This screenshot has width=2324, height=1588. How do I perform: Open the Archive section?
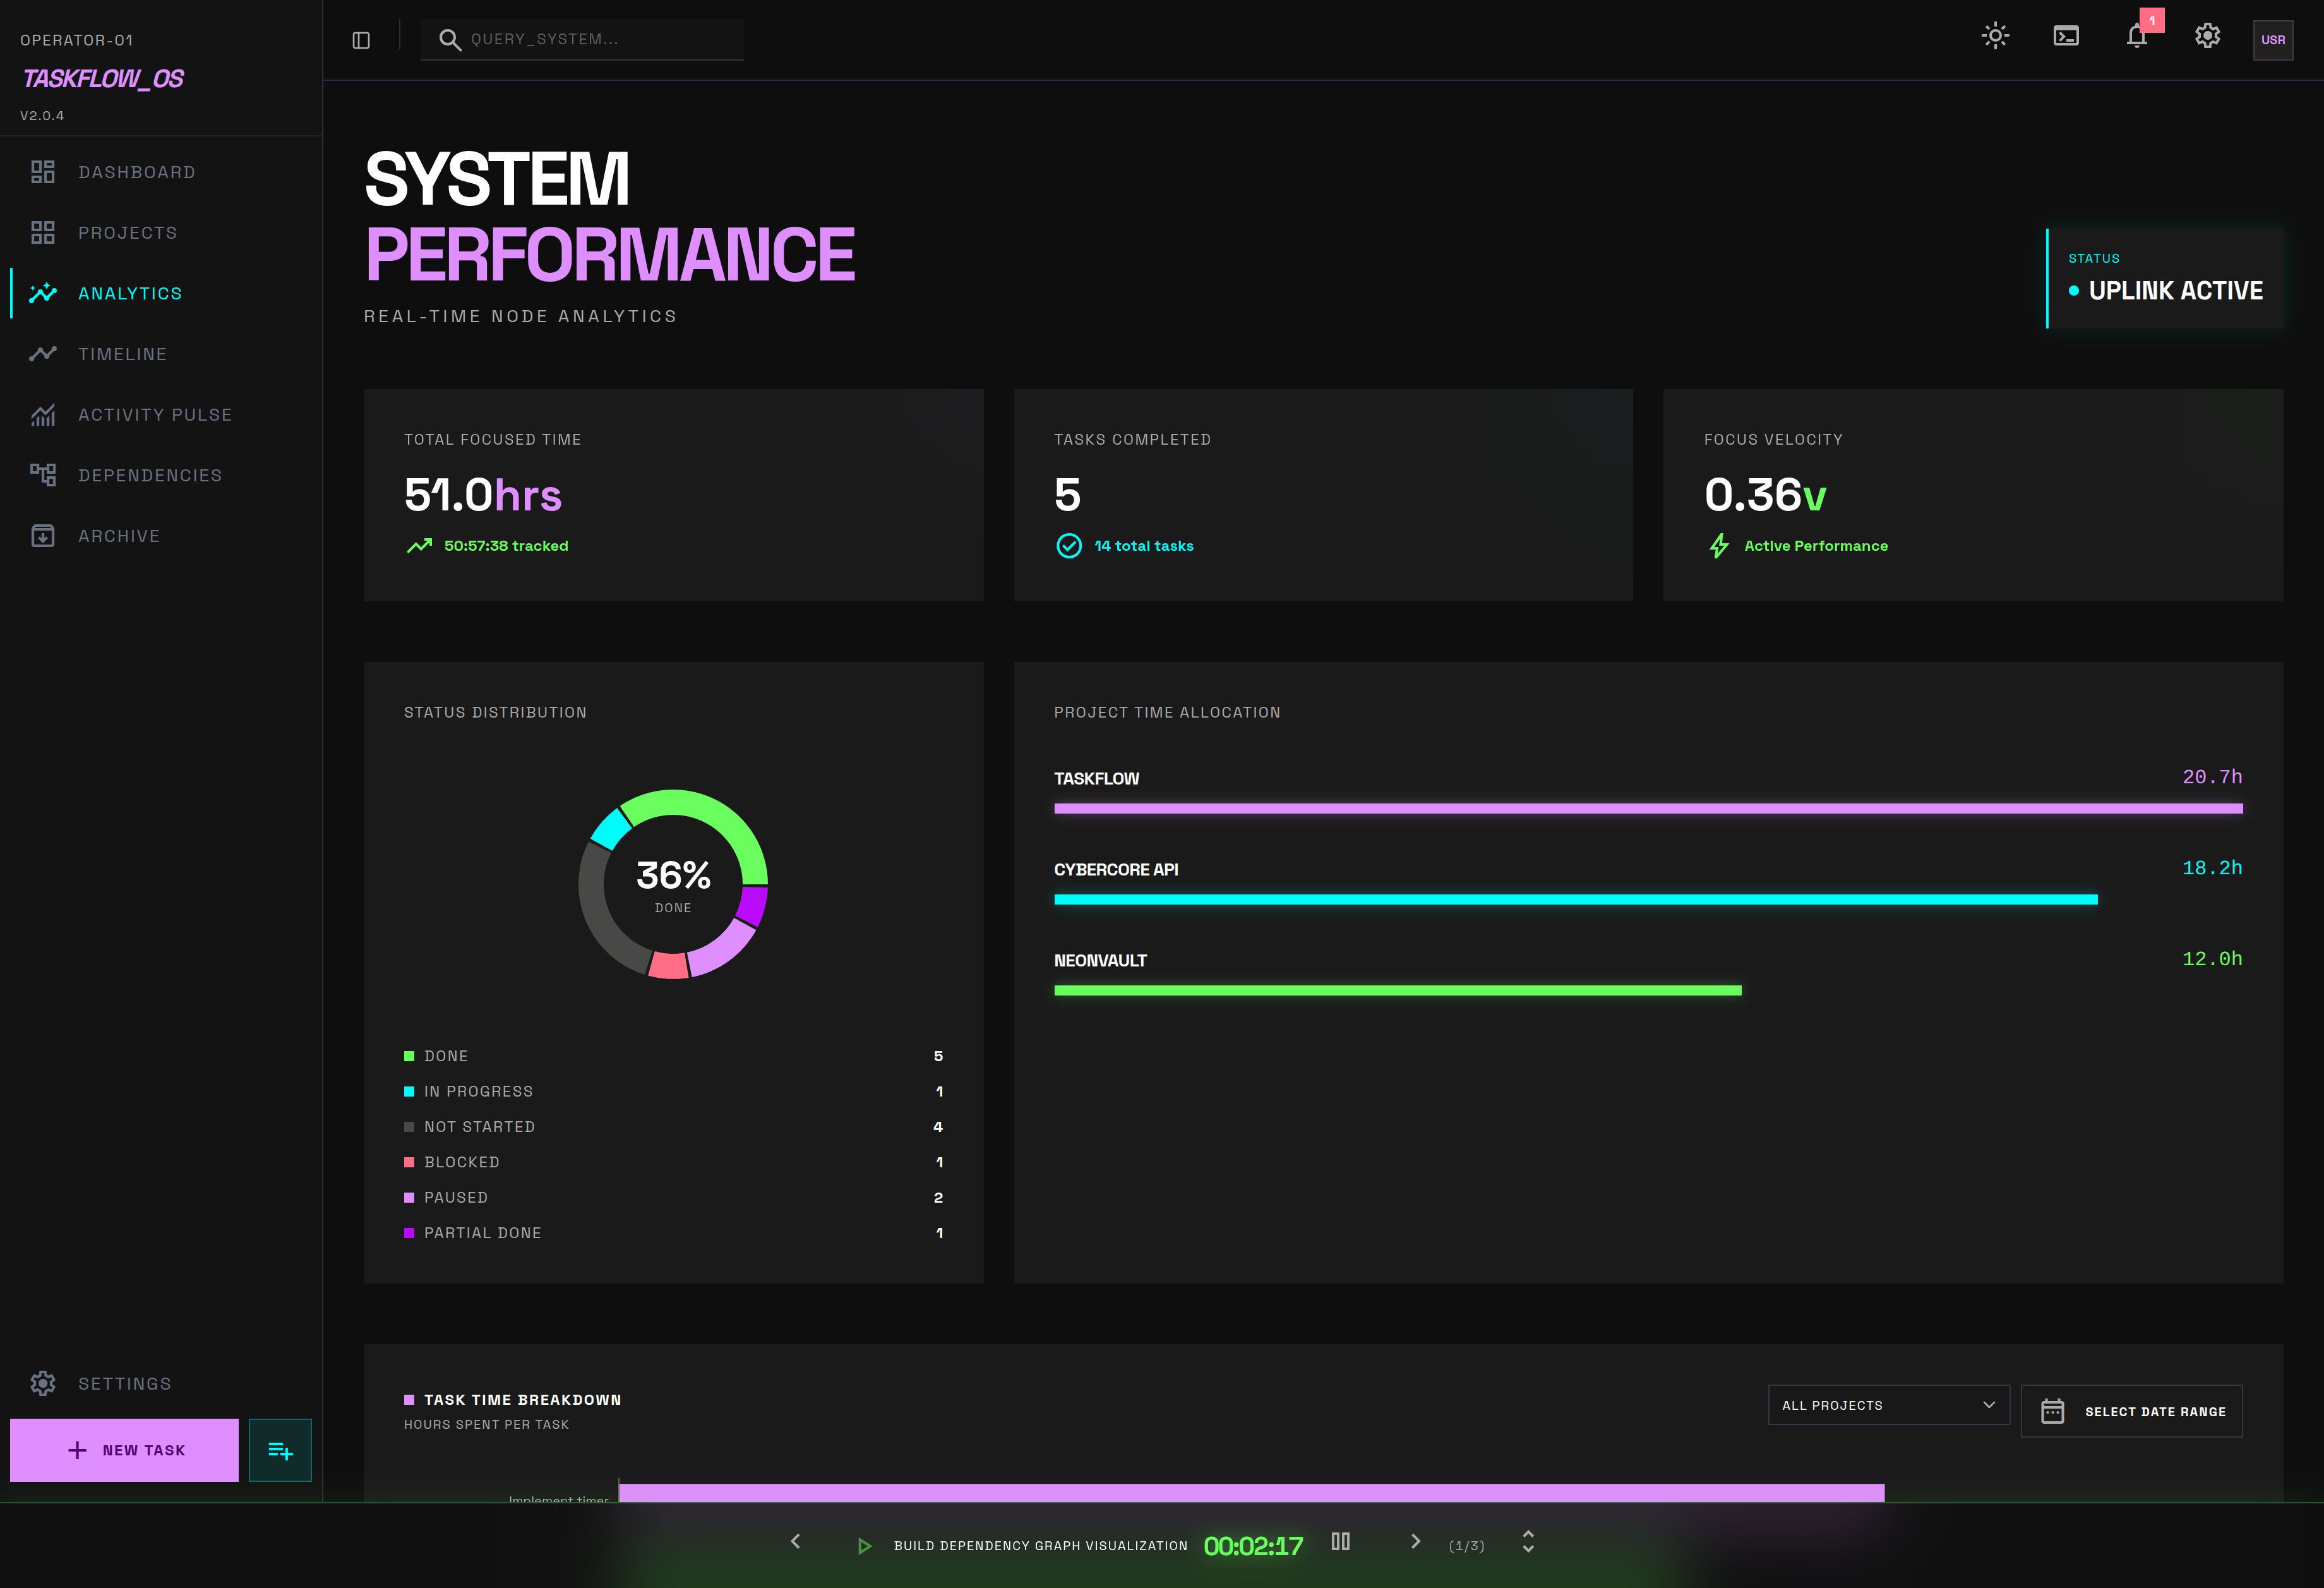coord(119,536)
